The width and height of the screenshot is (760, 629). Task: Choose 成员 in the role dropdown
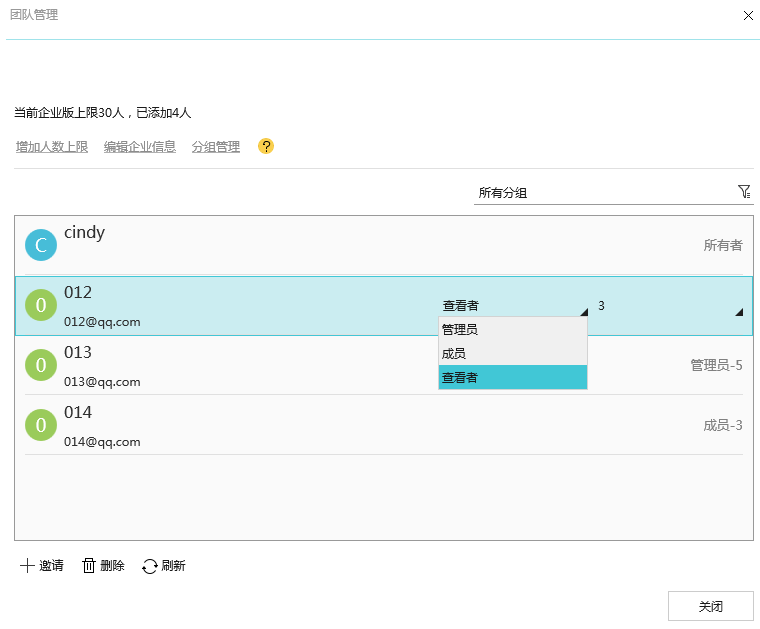click(512, 353)
